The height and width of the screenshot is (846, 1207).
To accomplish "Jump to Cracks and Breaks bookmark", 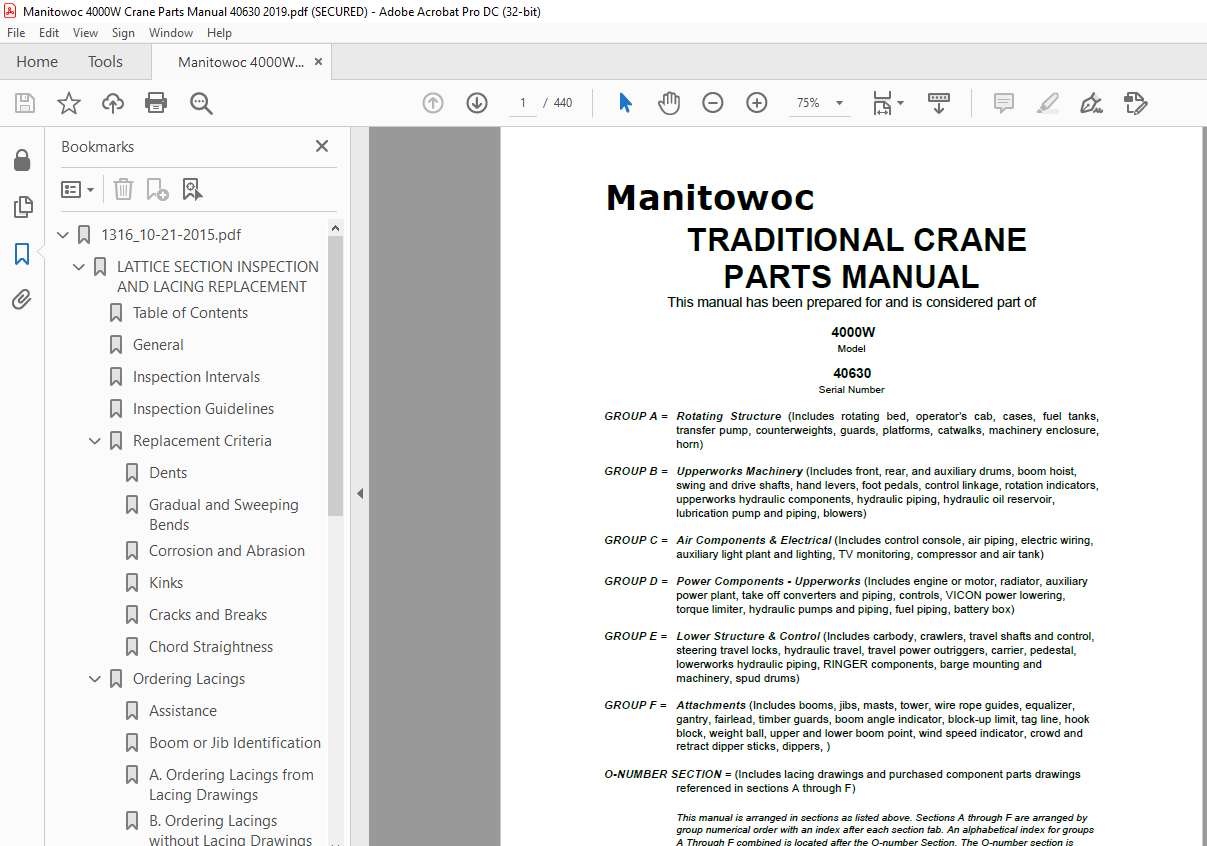I will click(x=208, y=615).
